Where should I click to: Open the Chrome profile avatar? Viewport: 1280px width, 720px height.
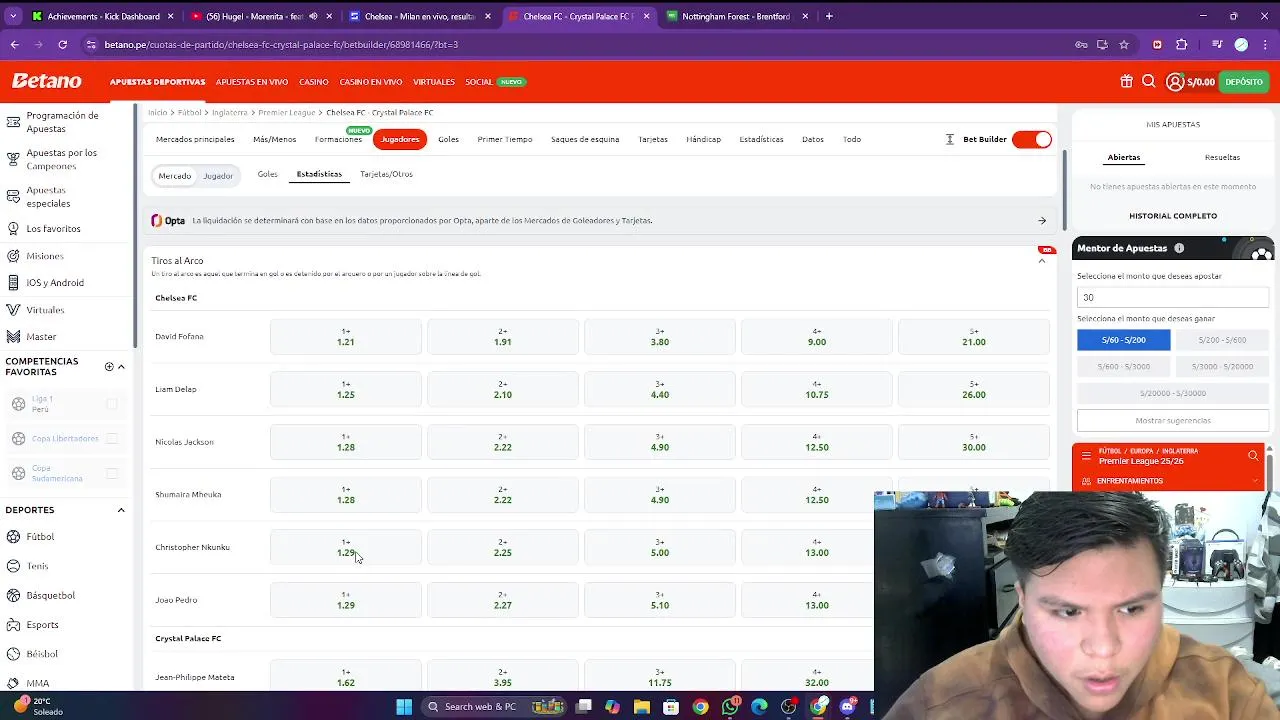click(x=1241, y=44)
